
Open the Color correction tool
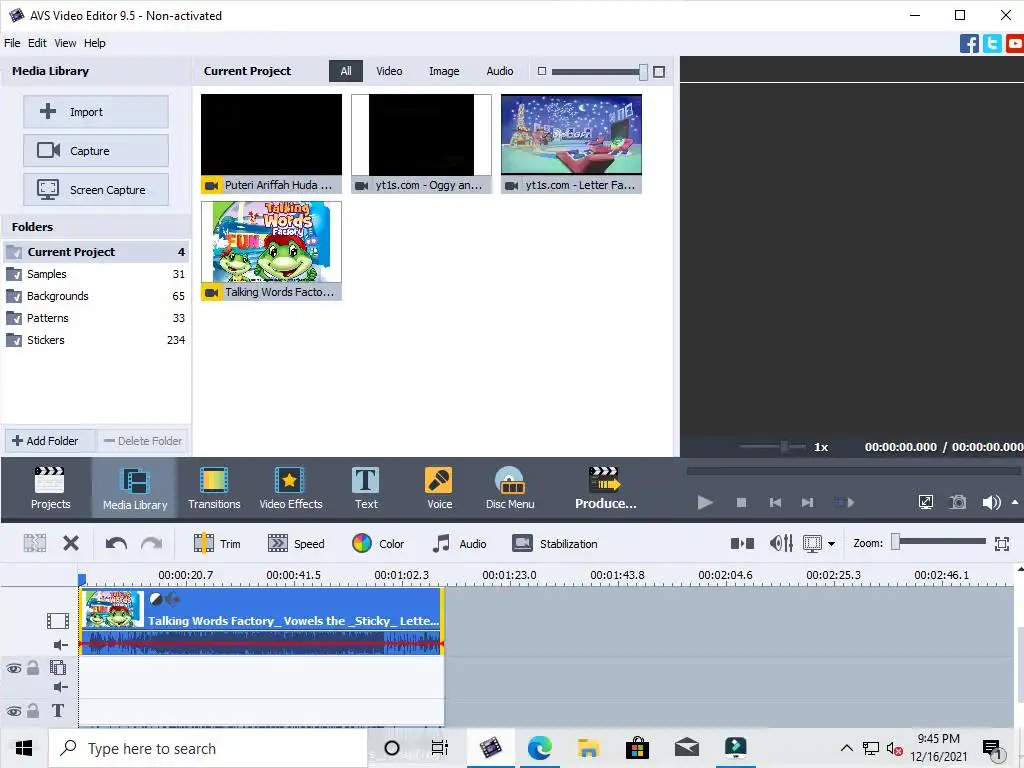378,543
